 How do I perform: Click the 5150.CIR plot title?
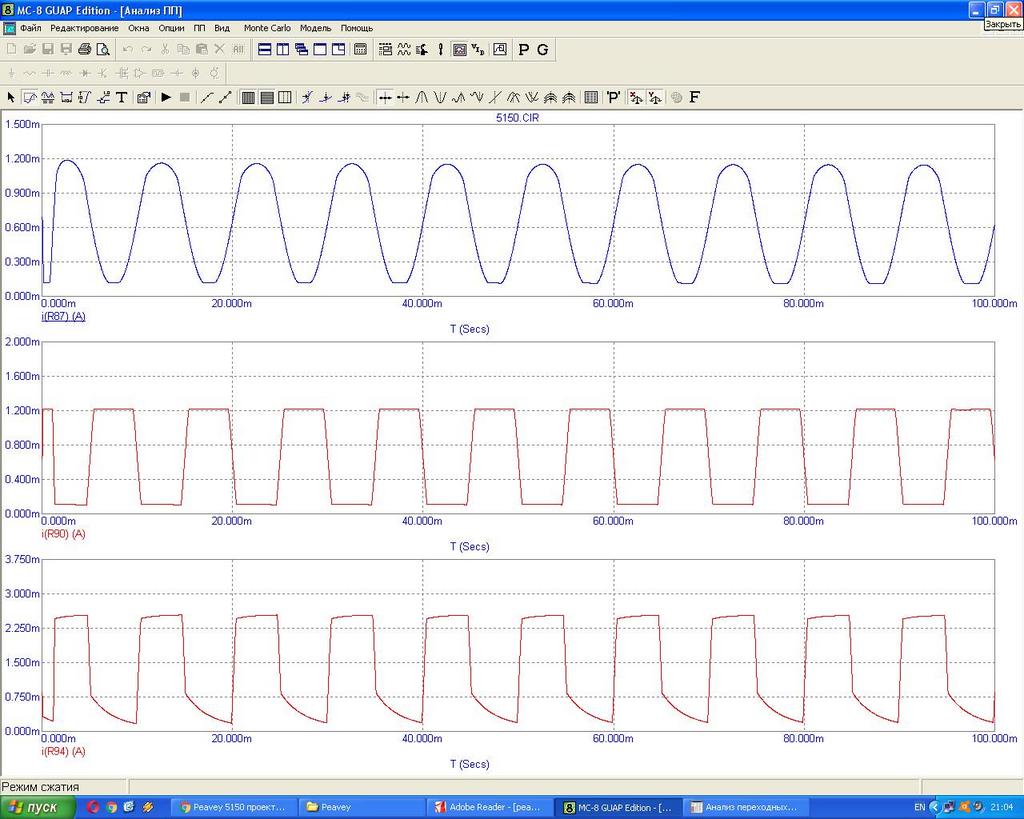(x=518, y=118)
